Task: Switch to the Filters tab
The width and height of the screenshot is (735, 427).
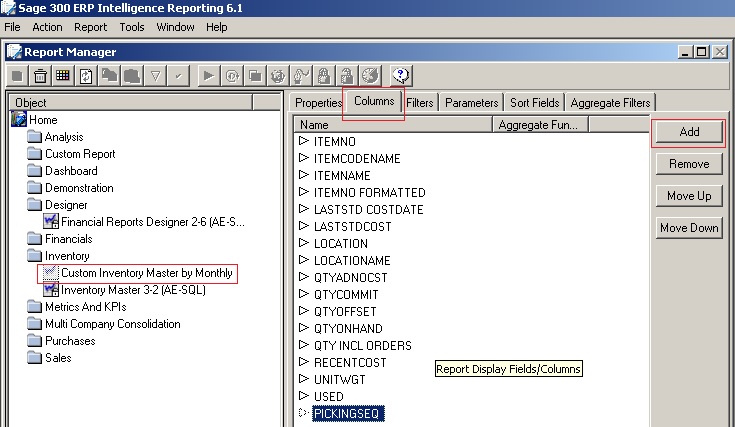Action: pos(420,103)
